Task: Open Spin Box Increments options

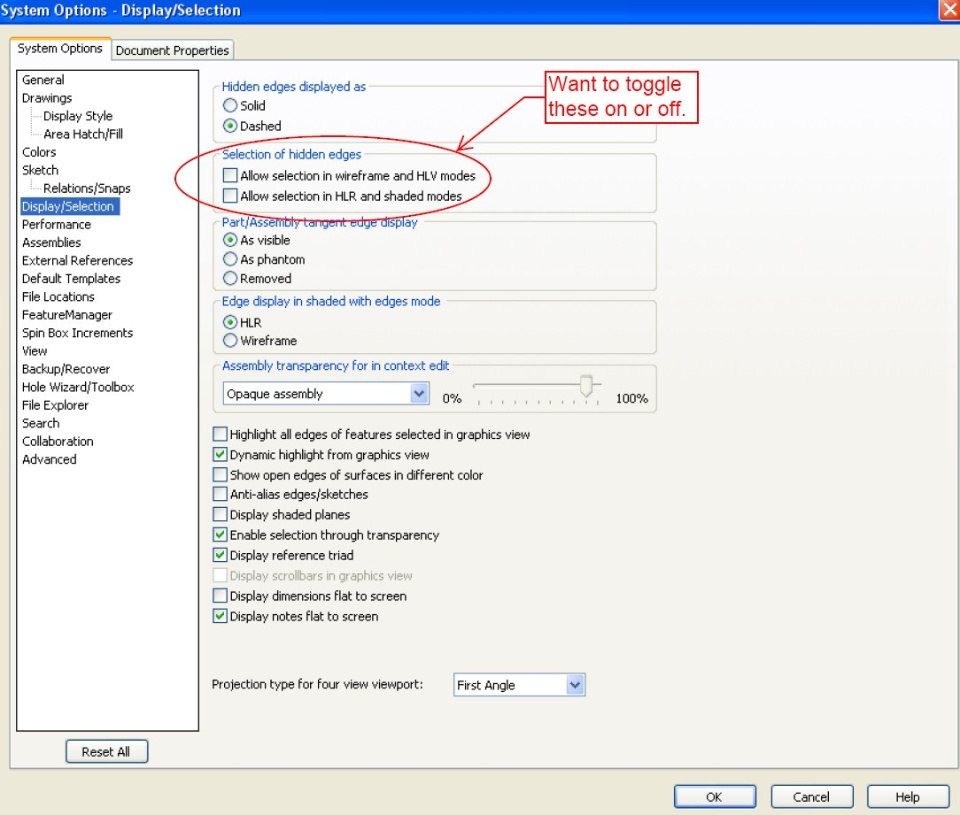Action: pos(77,333)
